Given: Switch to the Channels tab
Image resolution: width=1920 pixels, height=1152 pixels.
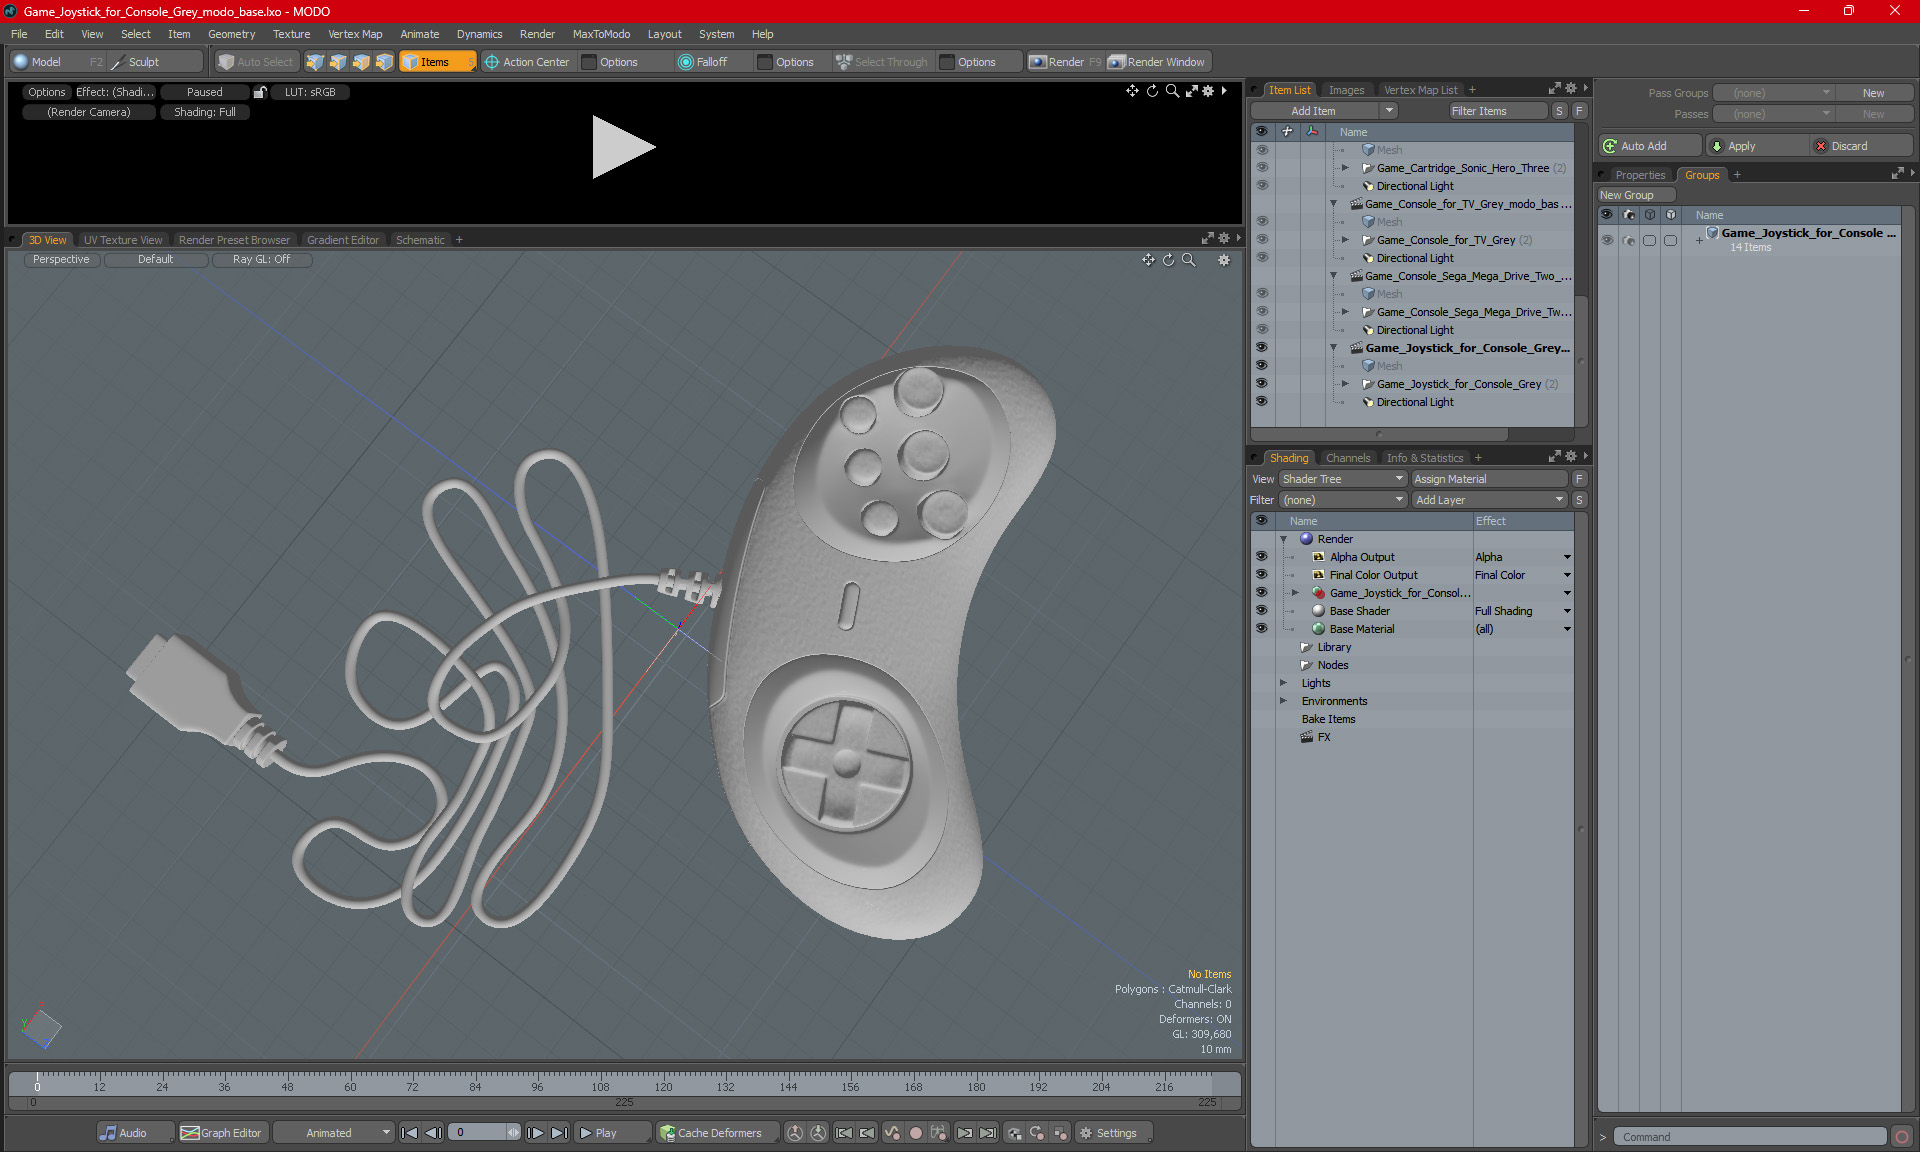Looking at the screenshot, I should pos(1347,458).
